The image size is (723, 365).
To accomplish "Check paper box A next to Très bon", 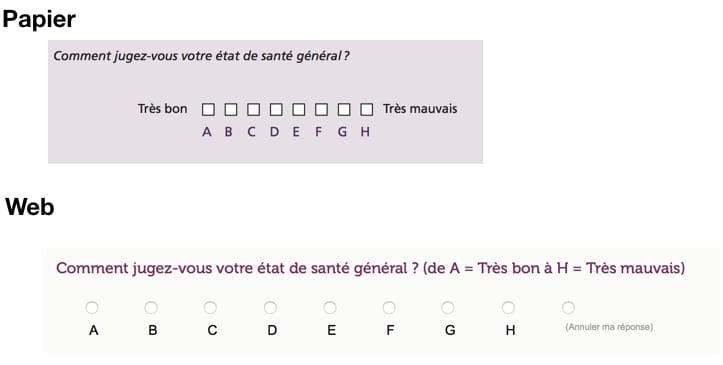I will coord(208,110).
